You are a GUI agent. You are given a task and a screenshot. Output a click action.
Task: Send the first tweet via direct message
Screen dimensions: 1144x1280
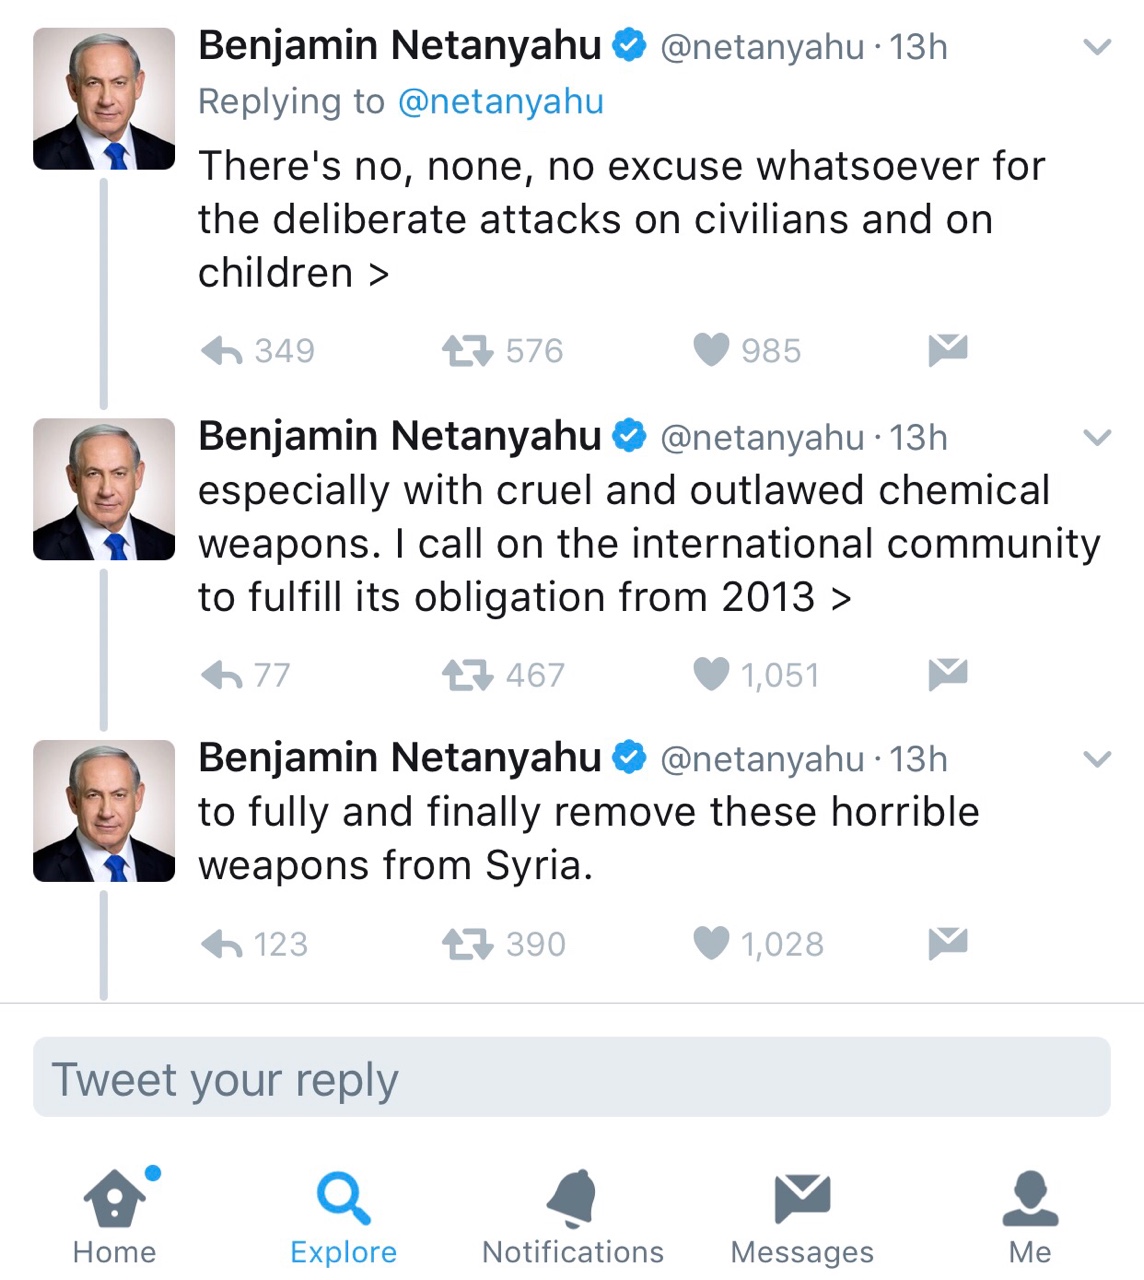pyautogui.click(x=947, y=349)
